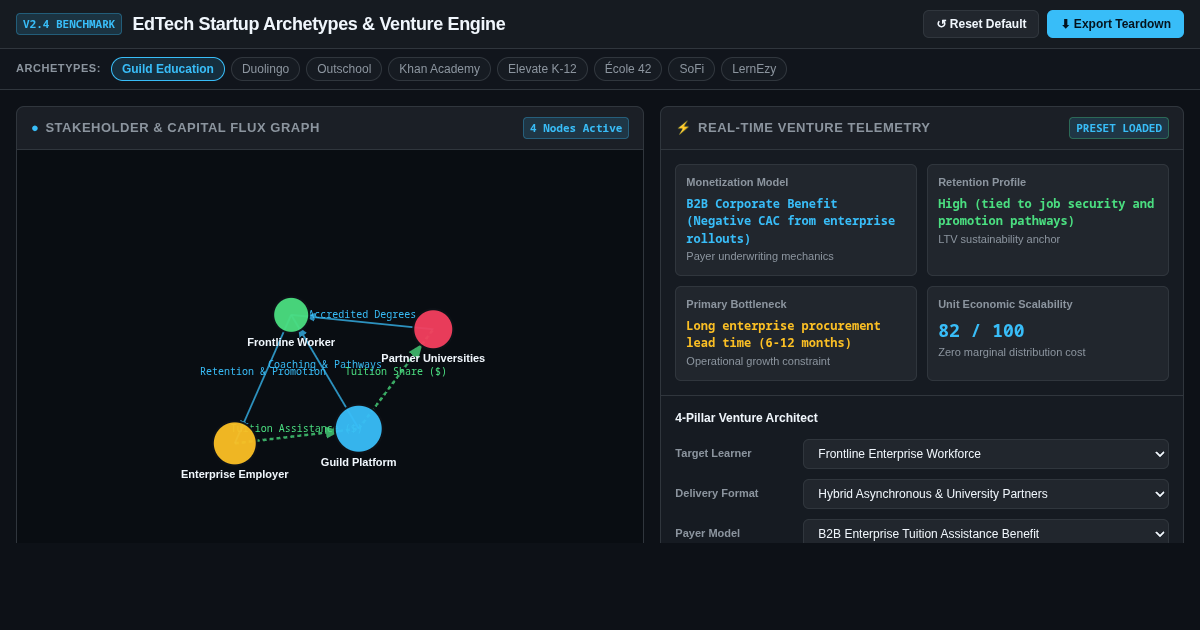Click the Accredited Degrees edge label
The height and width of the screenshot is (630, 1200).
[x=363, y=315]
